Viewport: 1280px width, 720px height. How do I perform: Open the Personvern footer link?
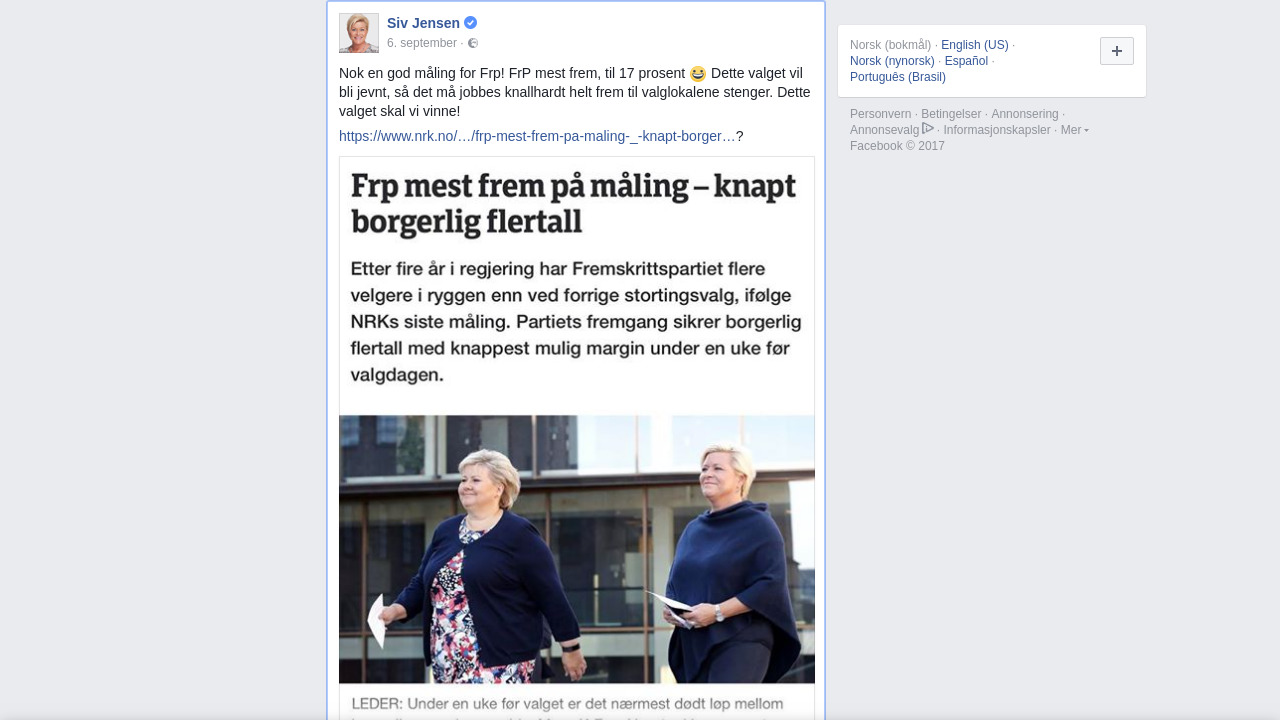pos(881,114)
